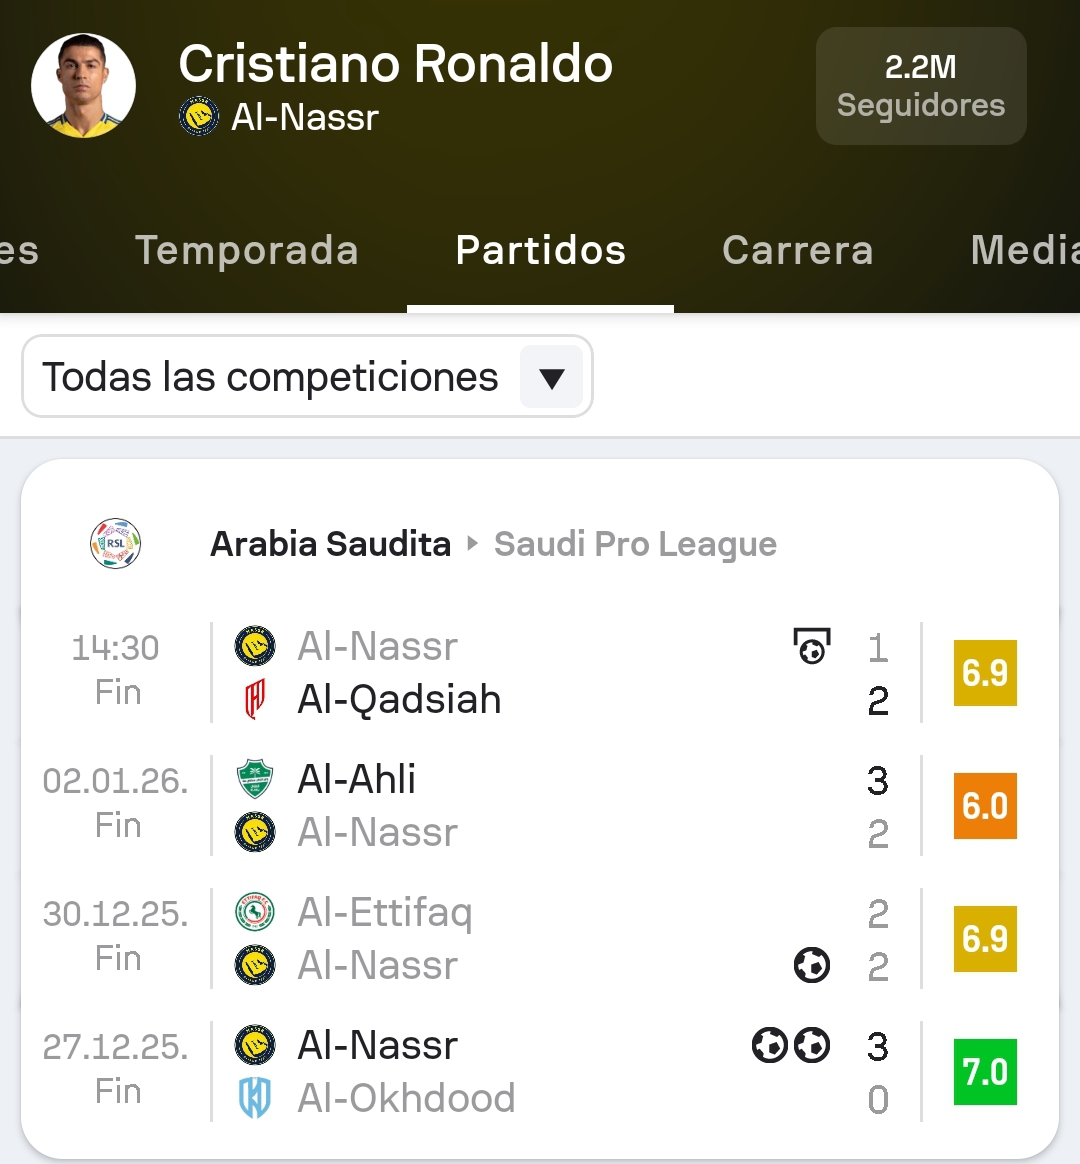
Task: Click the Al-Okhdood team crest
Action: click(255, 1098)
